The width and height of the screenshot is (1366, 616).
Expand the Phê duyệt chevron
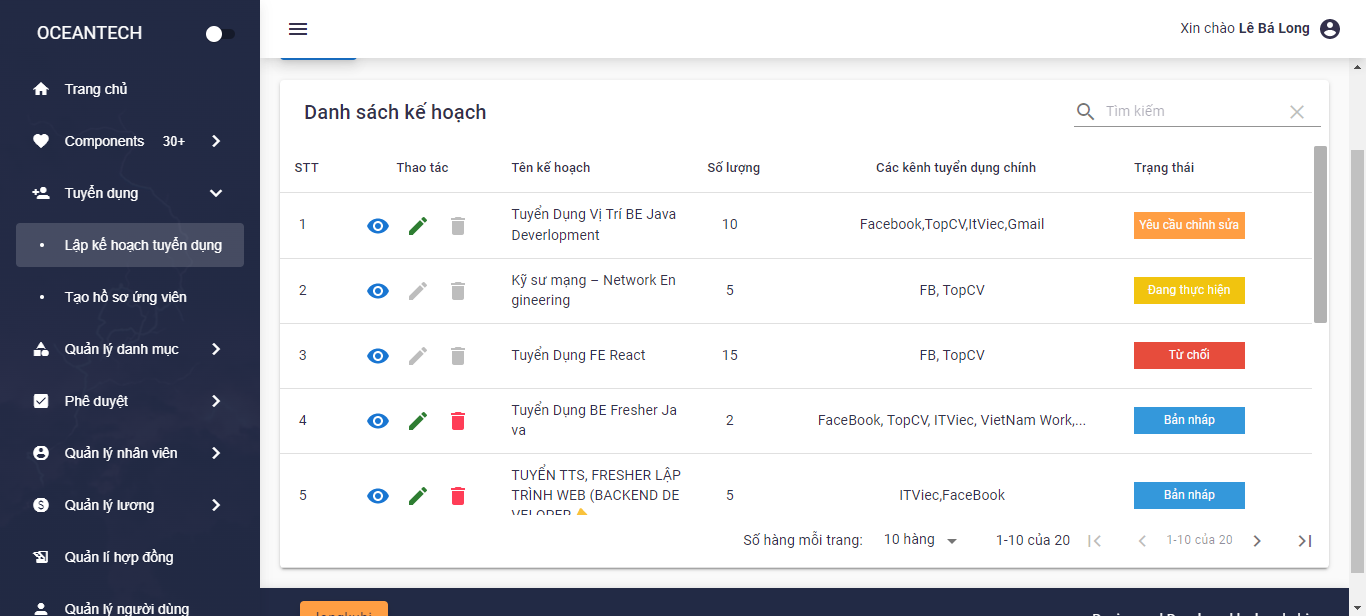(216, 401)
